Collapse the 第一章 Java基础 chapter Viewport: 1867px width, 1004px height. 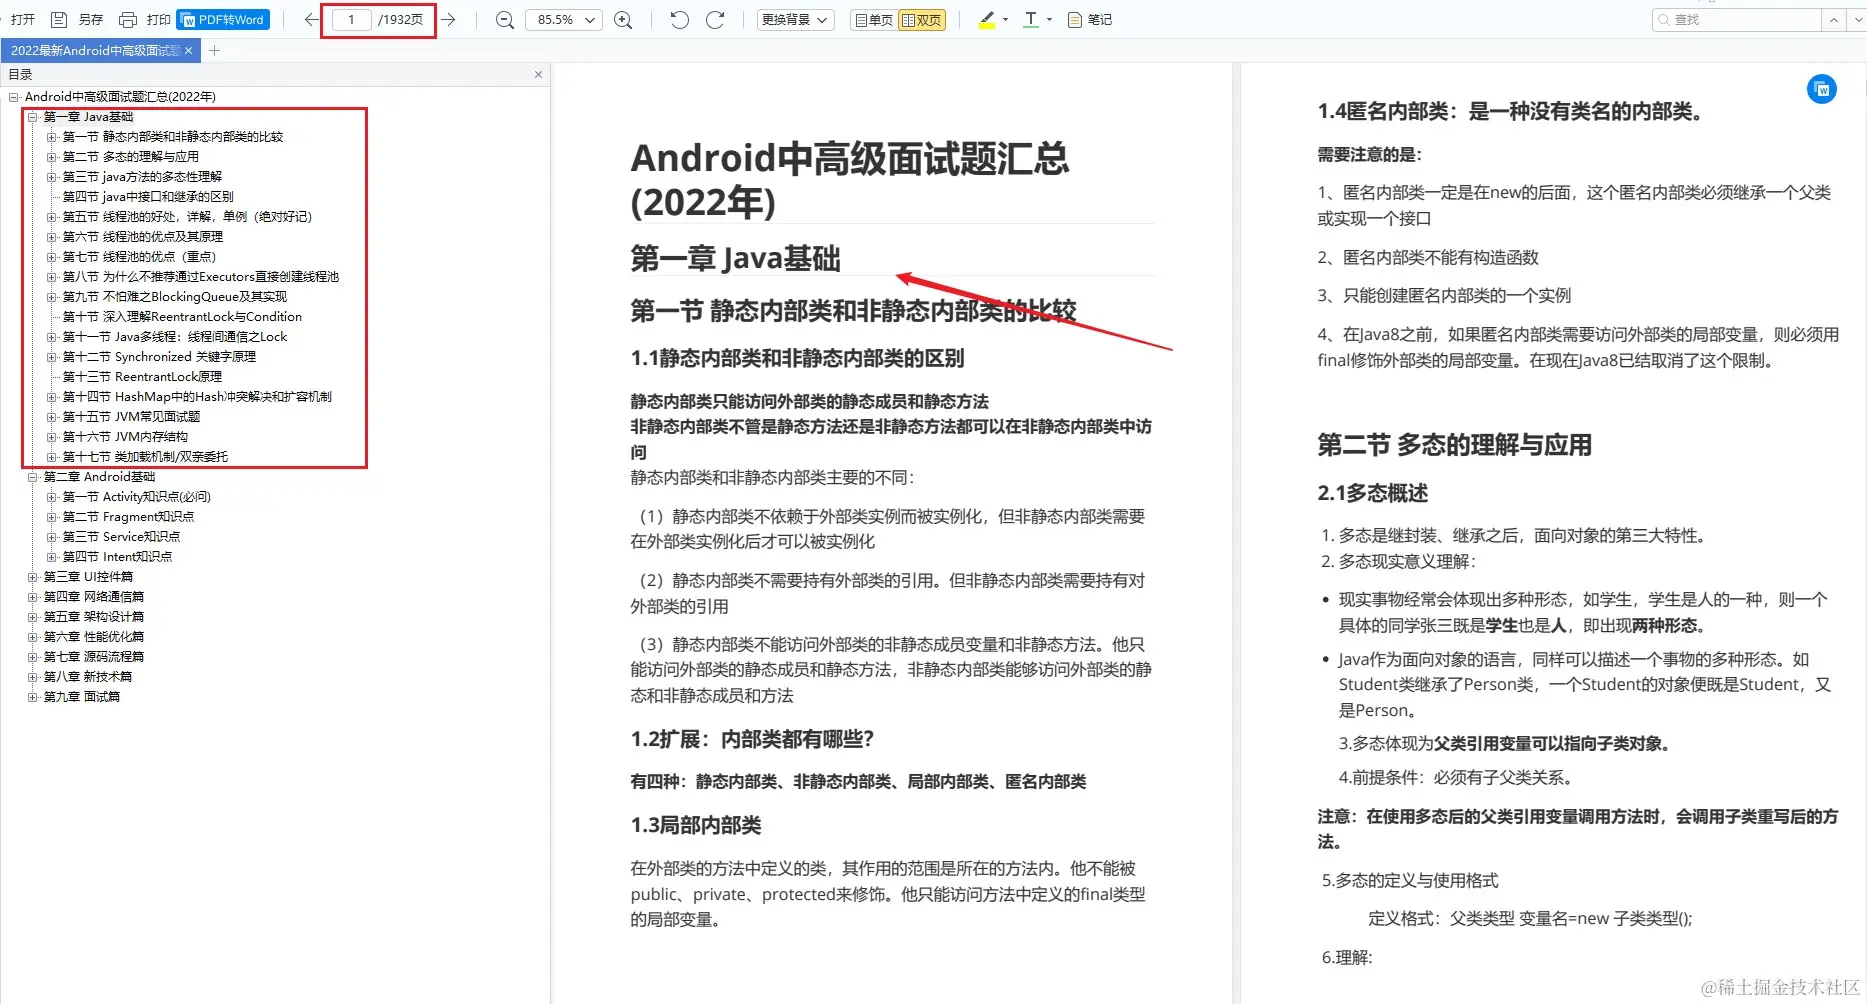(33, 117)
